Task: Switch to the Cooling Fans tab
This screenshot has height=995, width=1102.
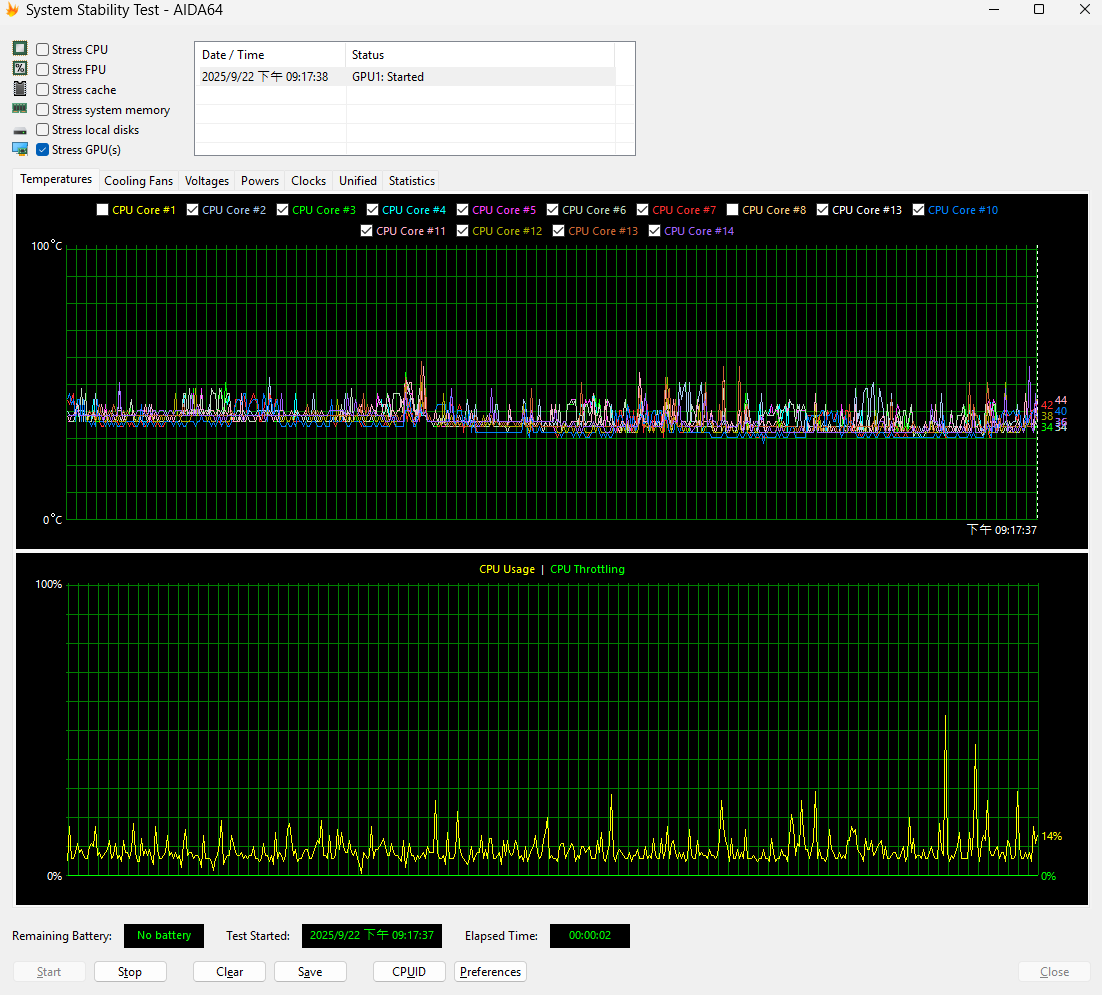Action: pos(138,181)
